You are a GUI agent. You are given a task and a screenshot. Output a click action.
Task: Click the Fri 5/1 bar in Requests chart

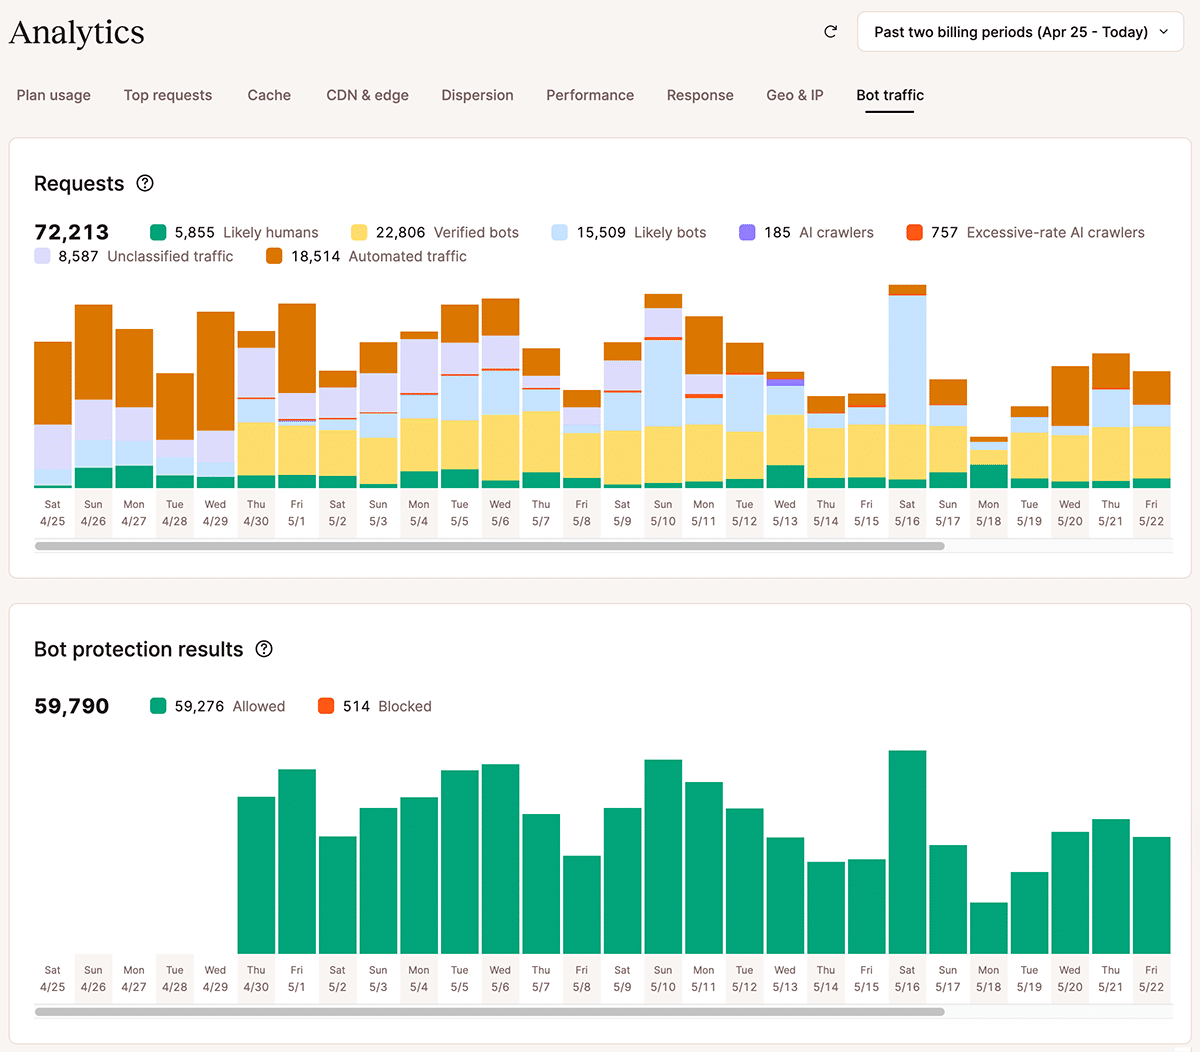click(297, 396)
